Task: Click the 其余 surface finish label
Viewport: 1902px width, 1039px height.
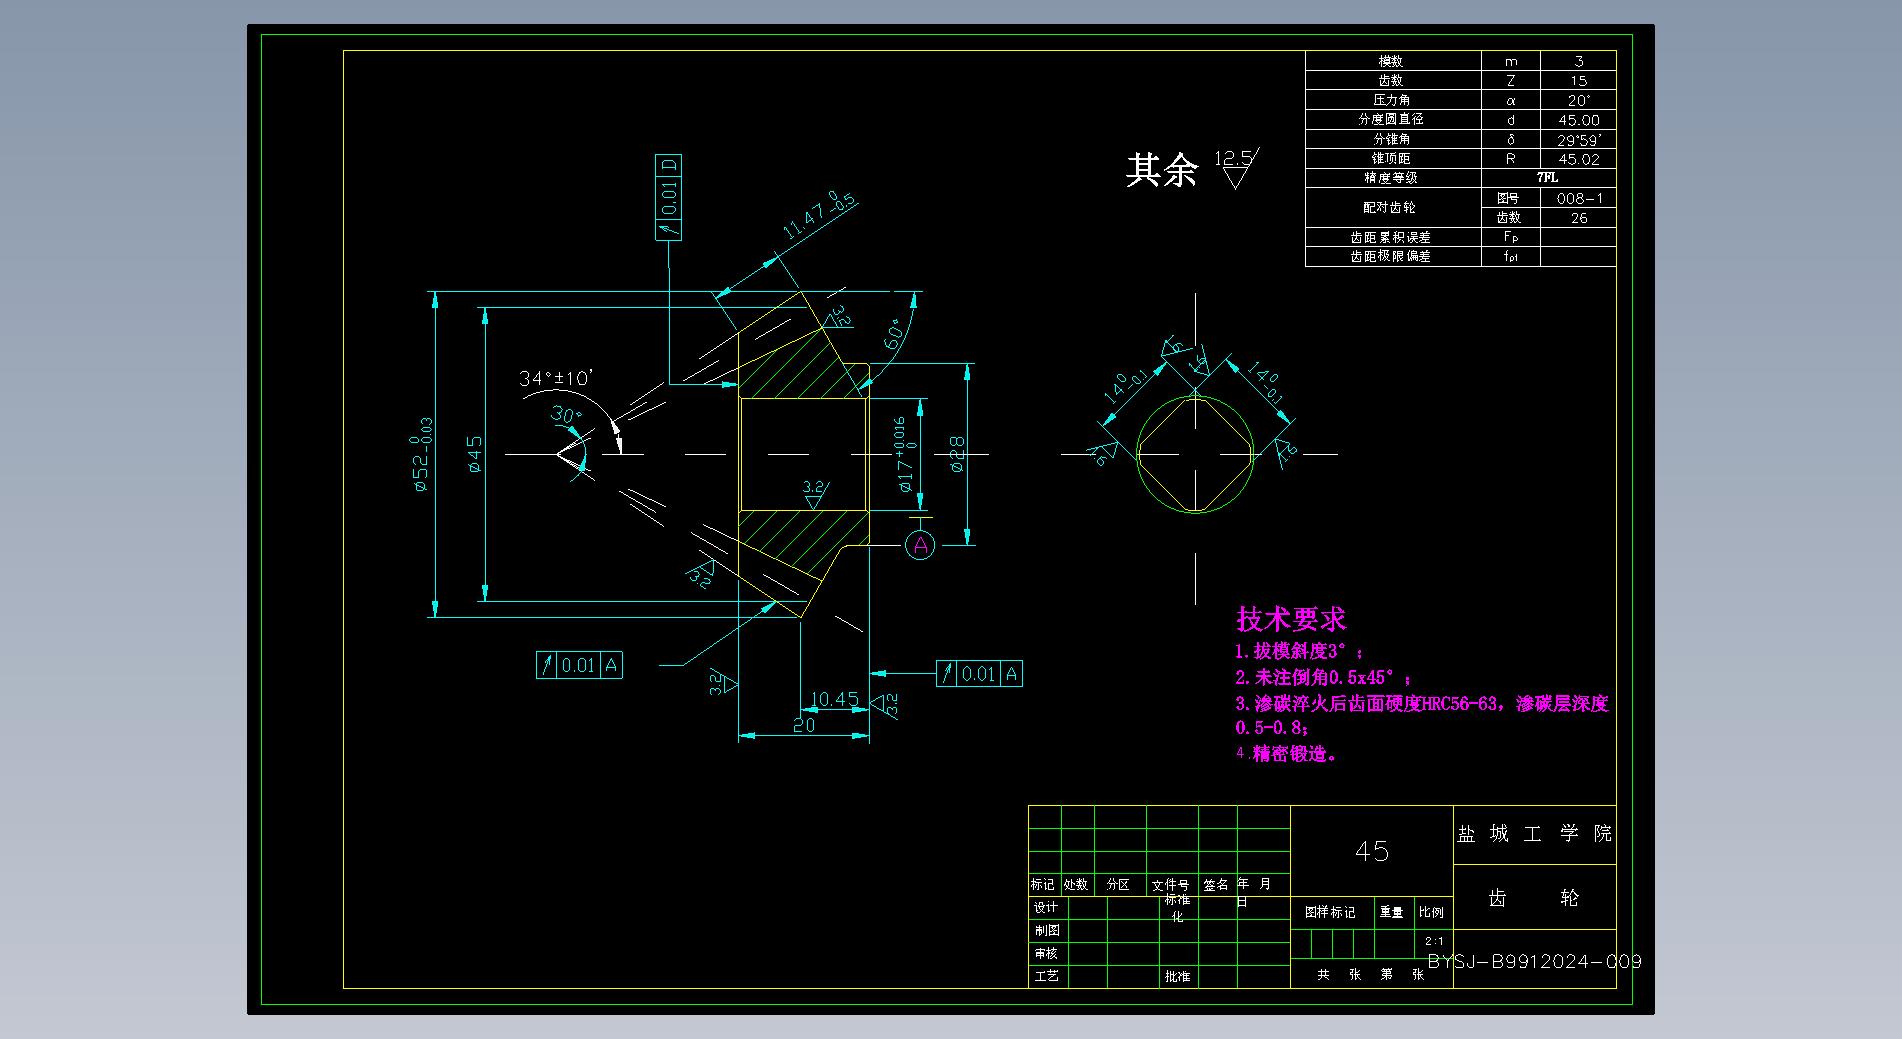Action: [x=1161, y=170]
